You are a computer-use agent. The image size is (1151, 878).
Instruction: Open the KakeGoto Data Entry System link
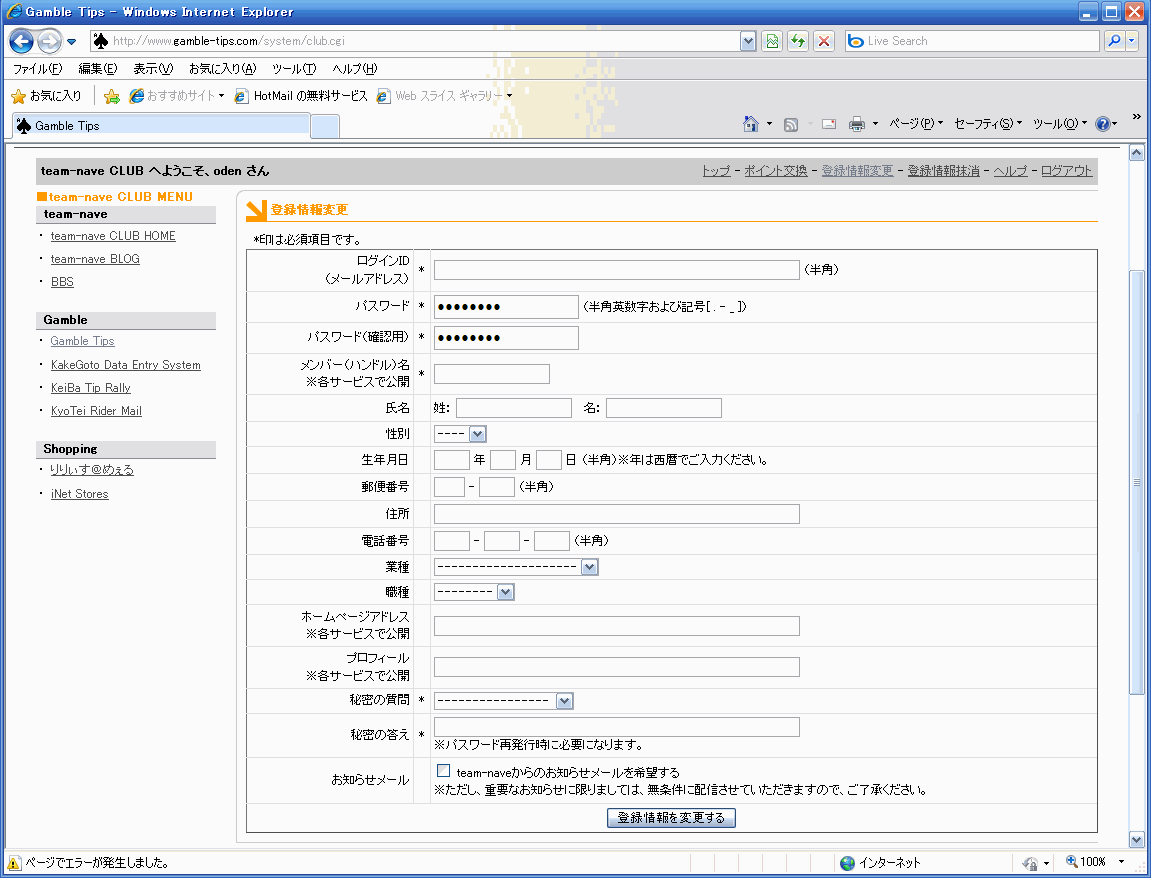coord(126,365)
